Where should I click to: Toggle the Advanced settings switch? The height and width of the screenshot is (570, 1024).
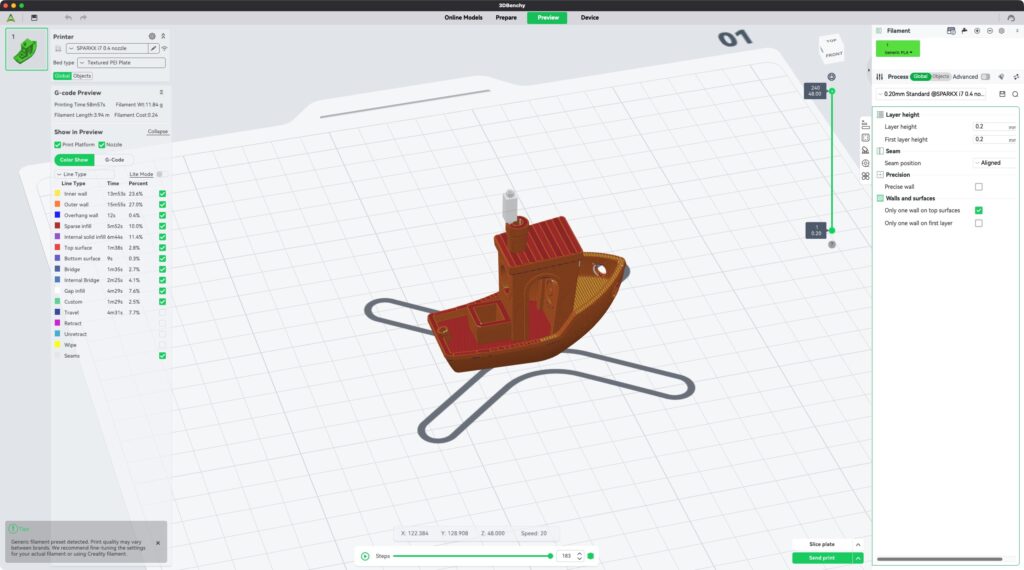[985, 77]
